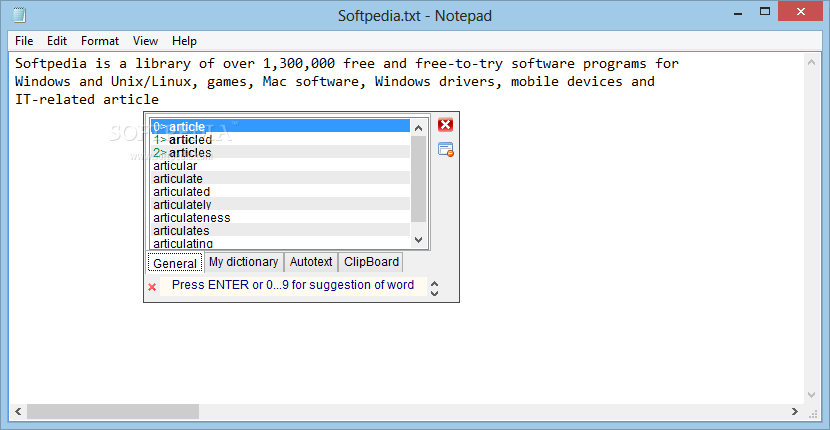
Task: Choose 'articulated' from the suggestion list
Action: coord(280,191)
